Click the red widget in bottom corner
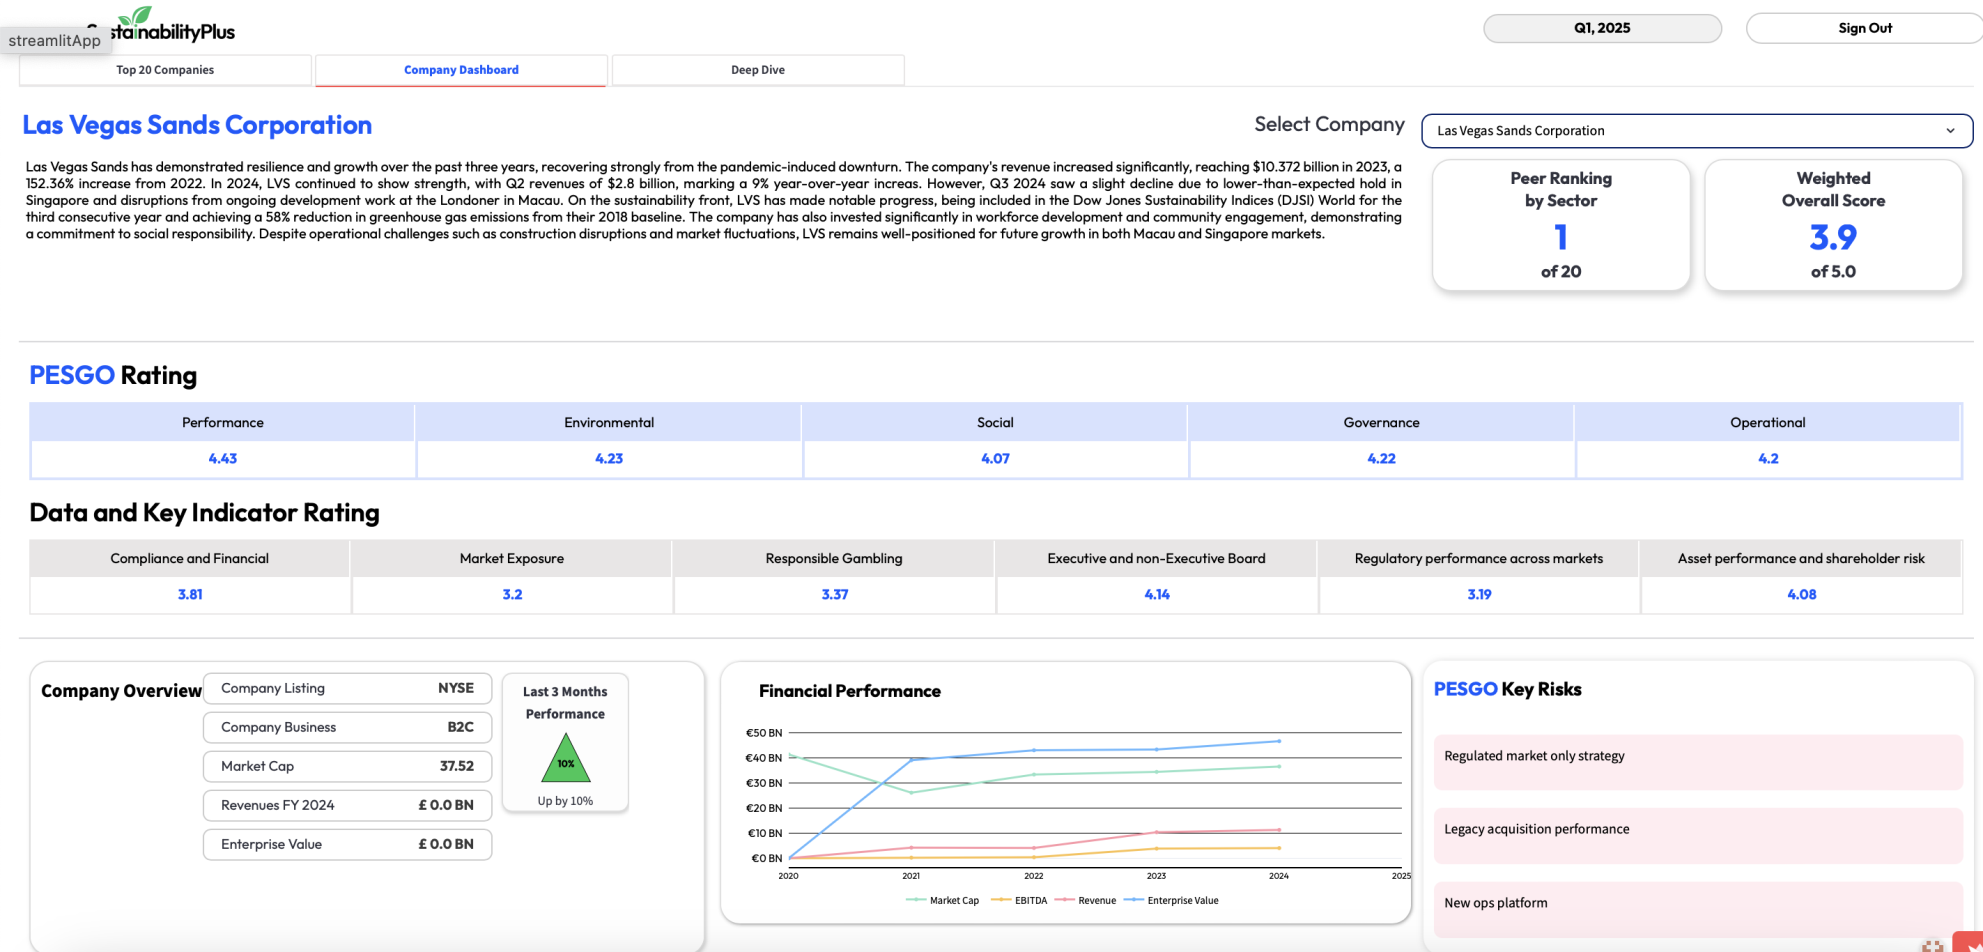This screenshot has height=952, width=1983. coord(1969,943)
